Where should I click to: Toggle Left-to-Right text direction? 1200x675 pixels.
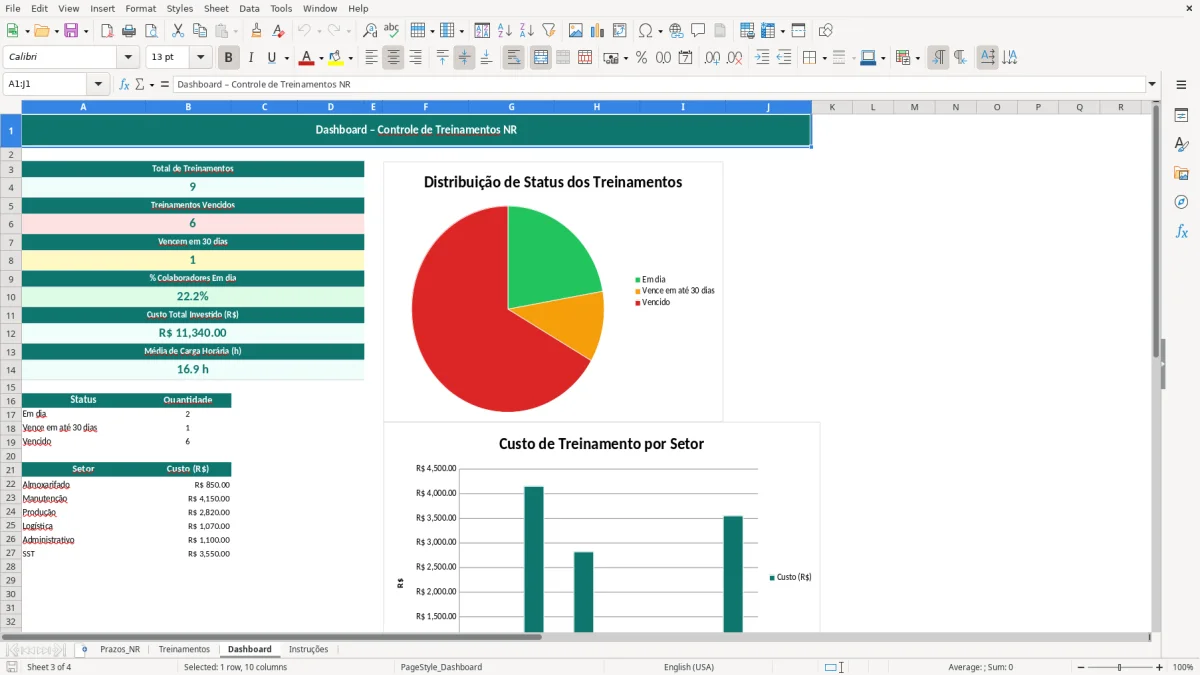pos(938,58)
